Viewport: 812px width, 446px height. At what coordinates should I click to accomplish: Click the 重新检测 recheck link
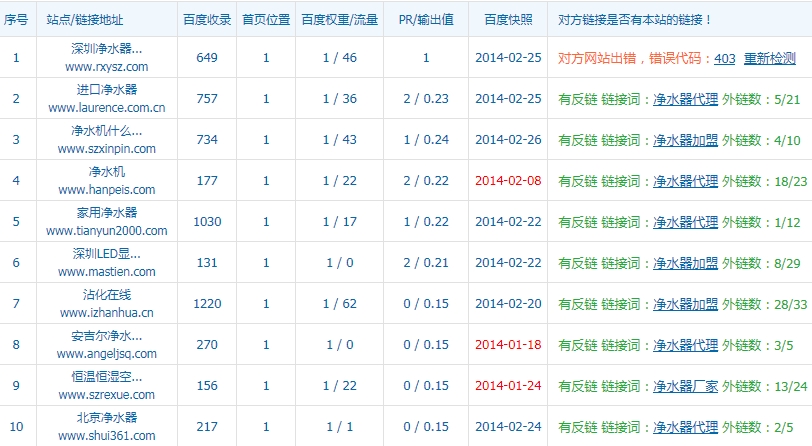[x=770, y=59]
